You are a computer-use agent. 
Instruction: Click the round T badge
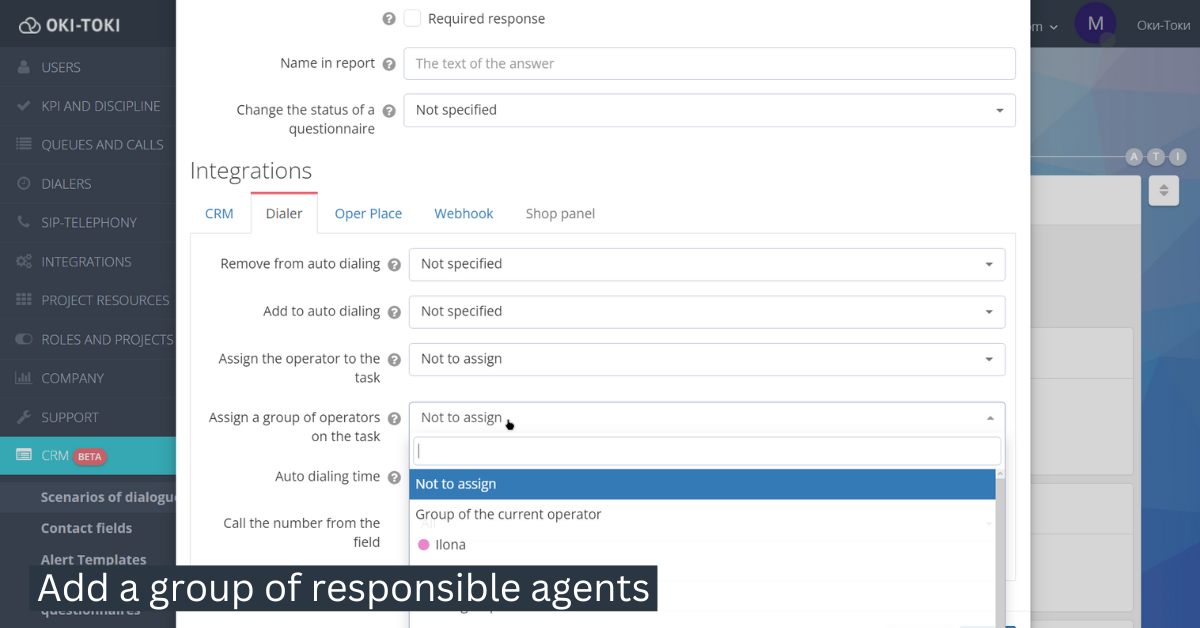[1156, 156]
